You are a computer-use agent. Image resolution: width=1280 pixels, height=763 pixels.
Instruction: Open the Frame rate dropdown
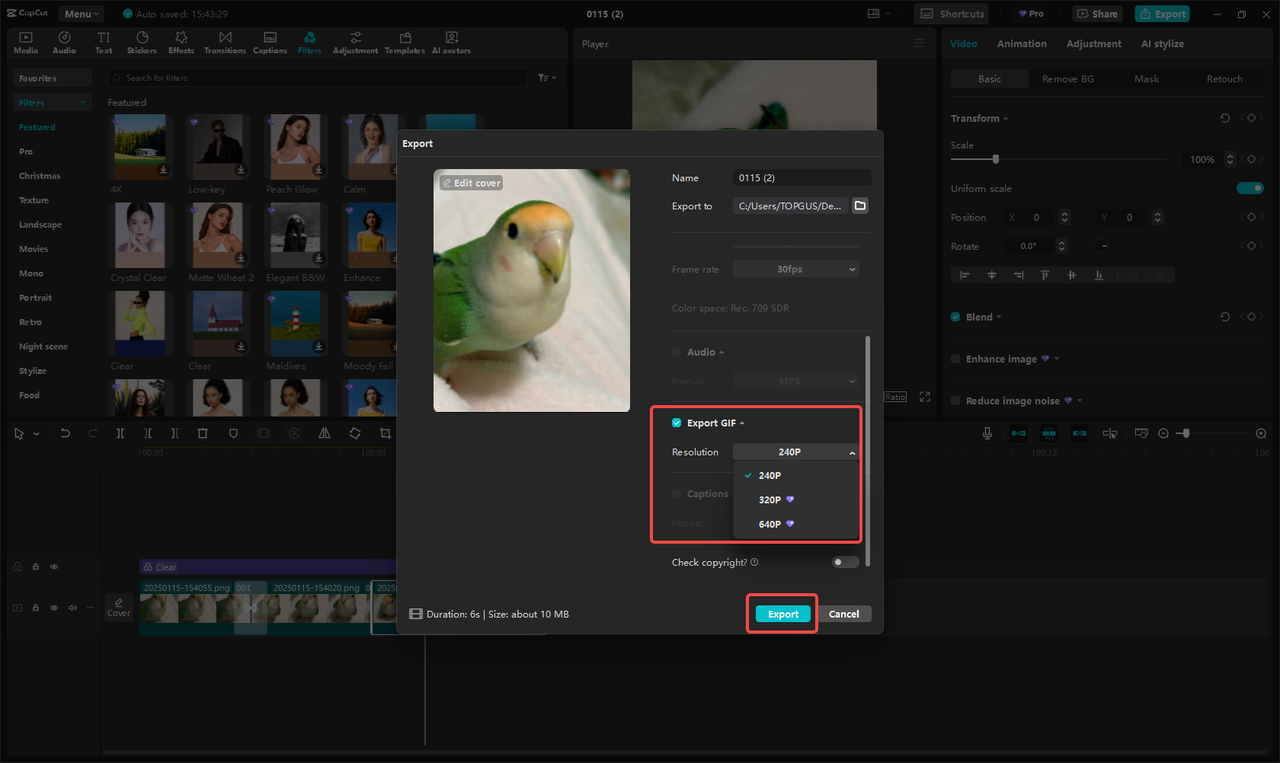click(795, 268)
